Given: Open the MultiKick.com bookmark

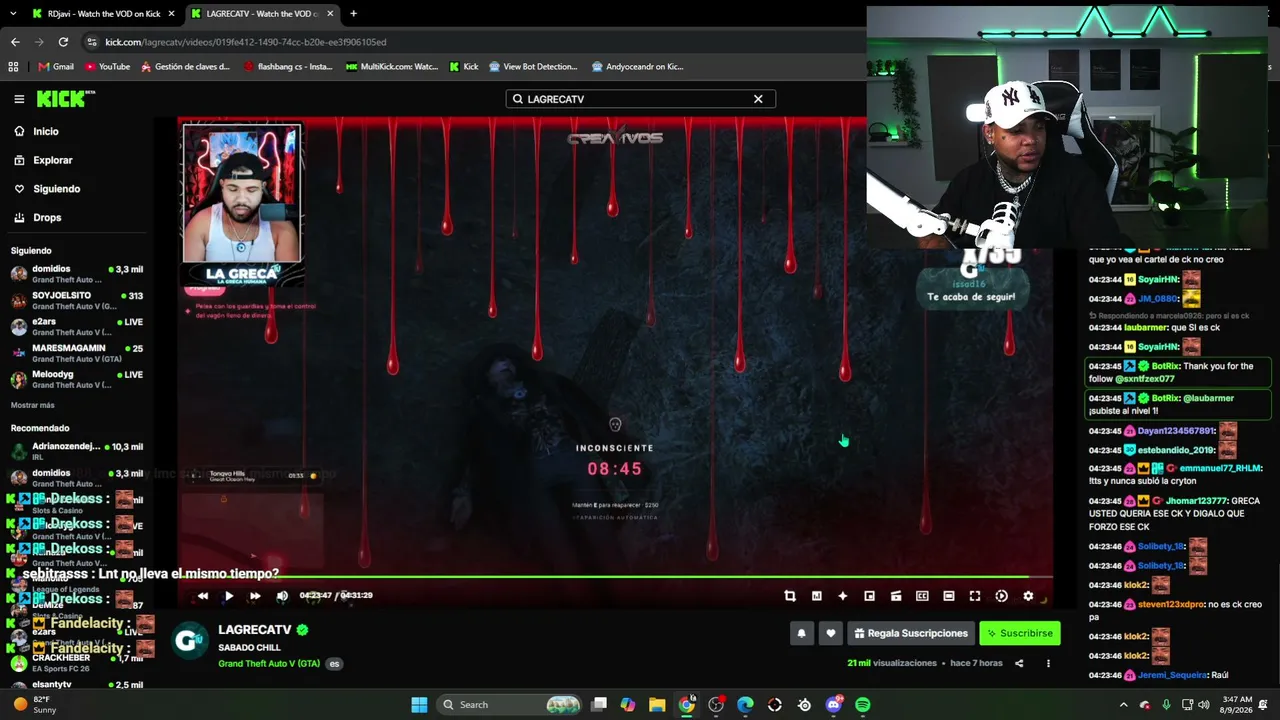Looking at the screenshot, I should pyautogui.click(x=392, y=67).
